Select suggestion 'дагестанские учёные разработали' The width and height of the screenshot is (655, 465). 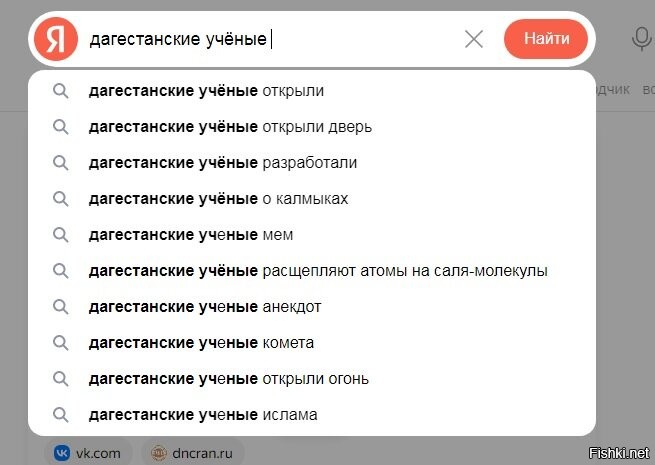point(222,163)
